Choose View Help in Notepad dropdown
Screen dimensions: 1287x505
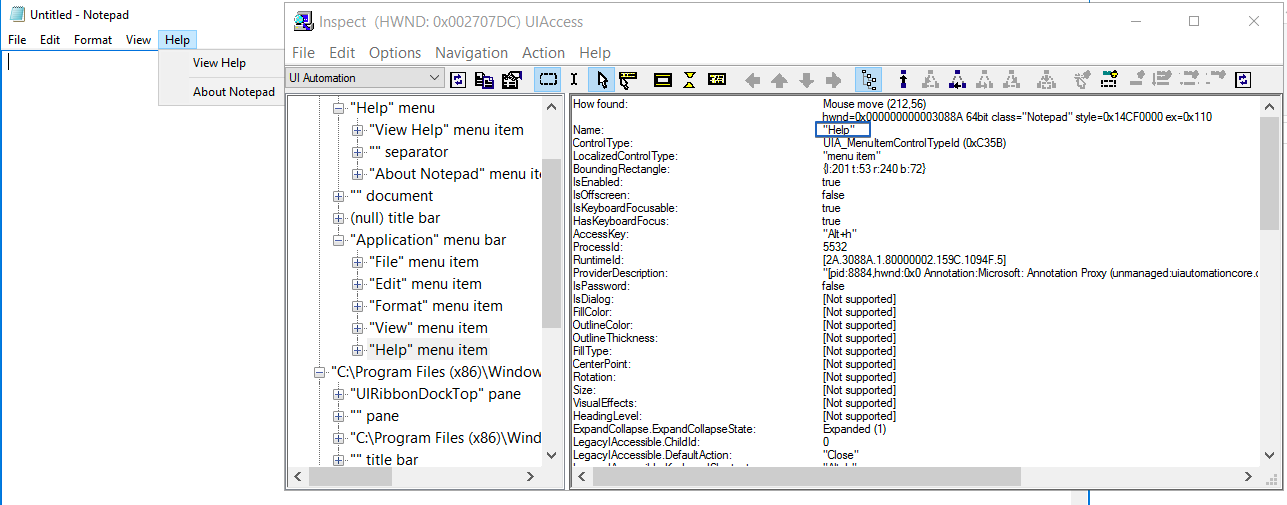[x=220, y=63]
